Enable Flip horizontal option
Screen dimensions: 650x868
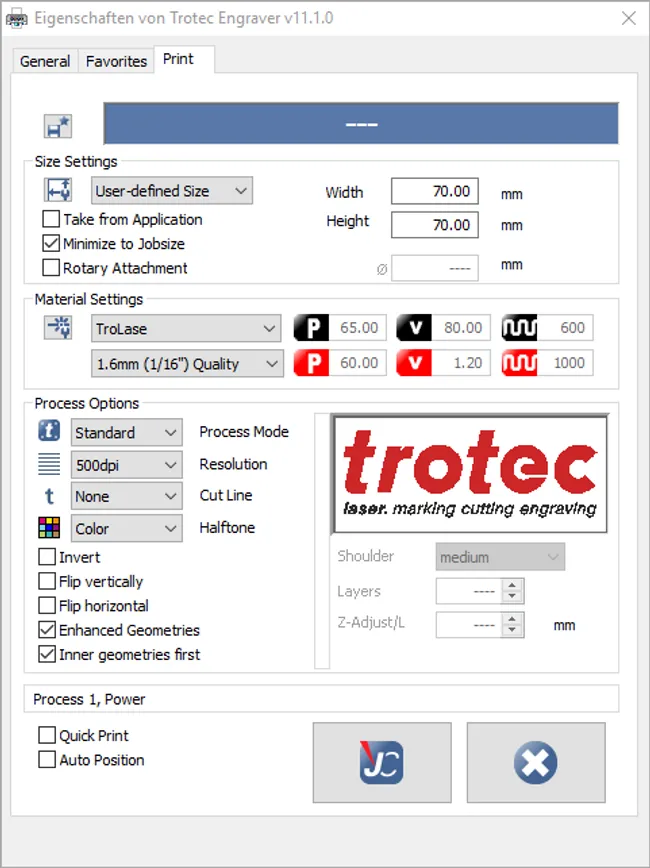(47, 606)
